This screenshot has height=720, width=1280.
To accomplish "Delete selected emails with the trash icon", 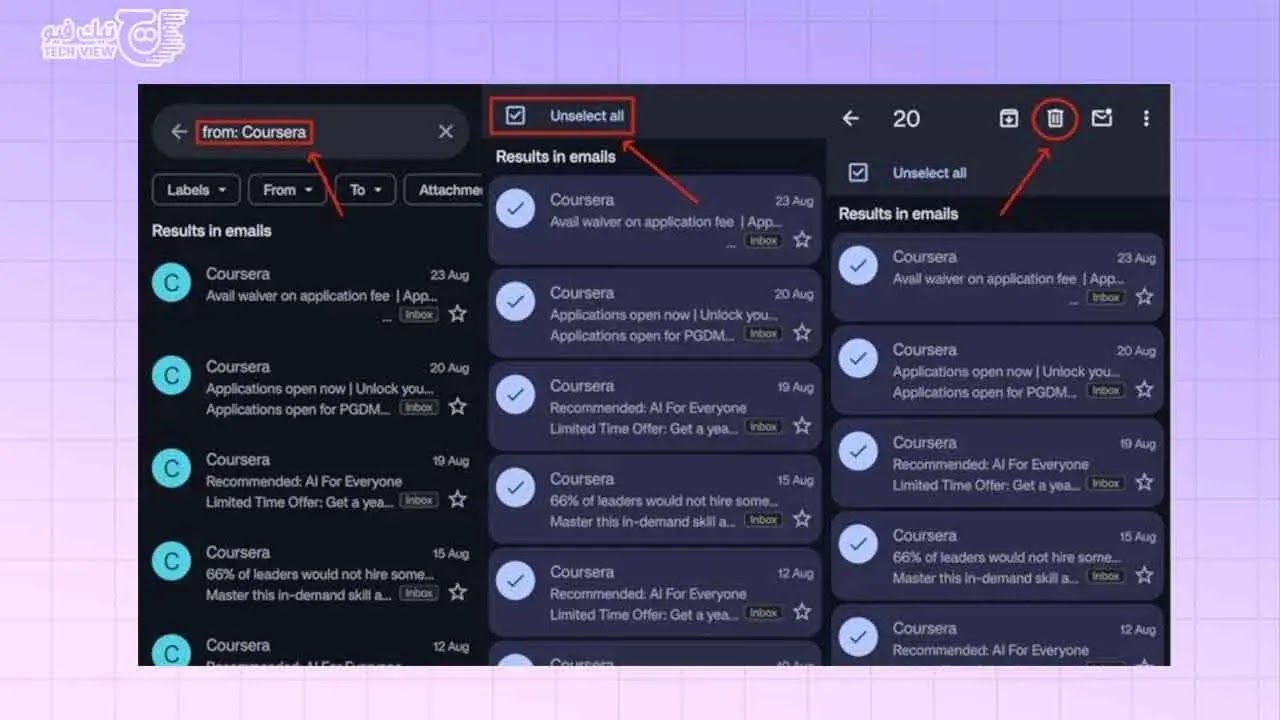I will click(1055, 119).
